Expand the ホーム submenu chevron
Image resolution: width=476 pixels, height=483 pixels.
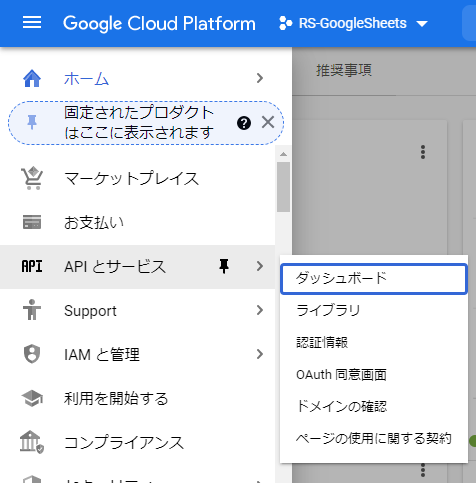coord(260,78)
